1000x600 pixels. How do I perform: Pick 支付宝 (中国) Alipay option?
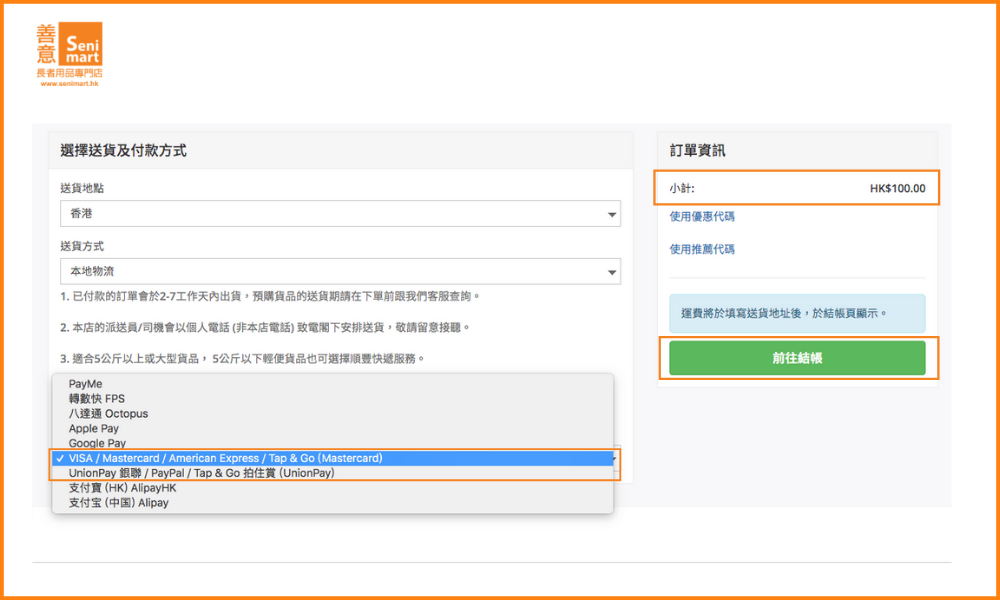coord(118,503)
